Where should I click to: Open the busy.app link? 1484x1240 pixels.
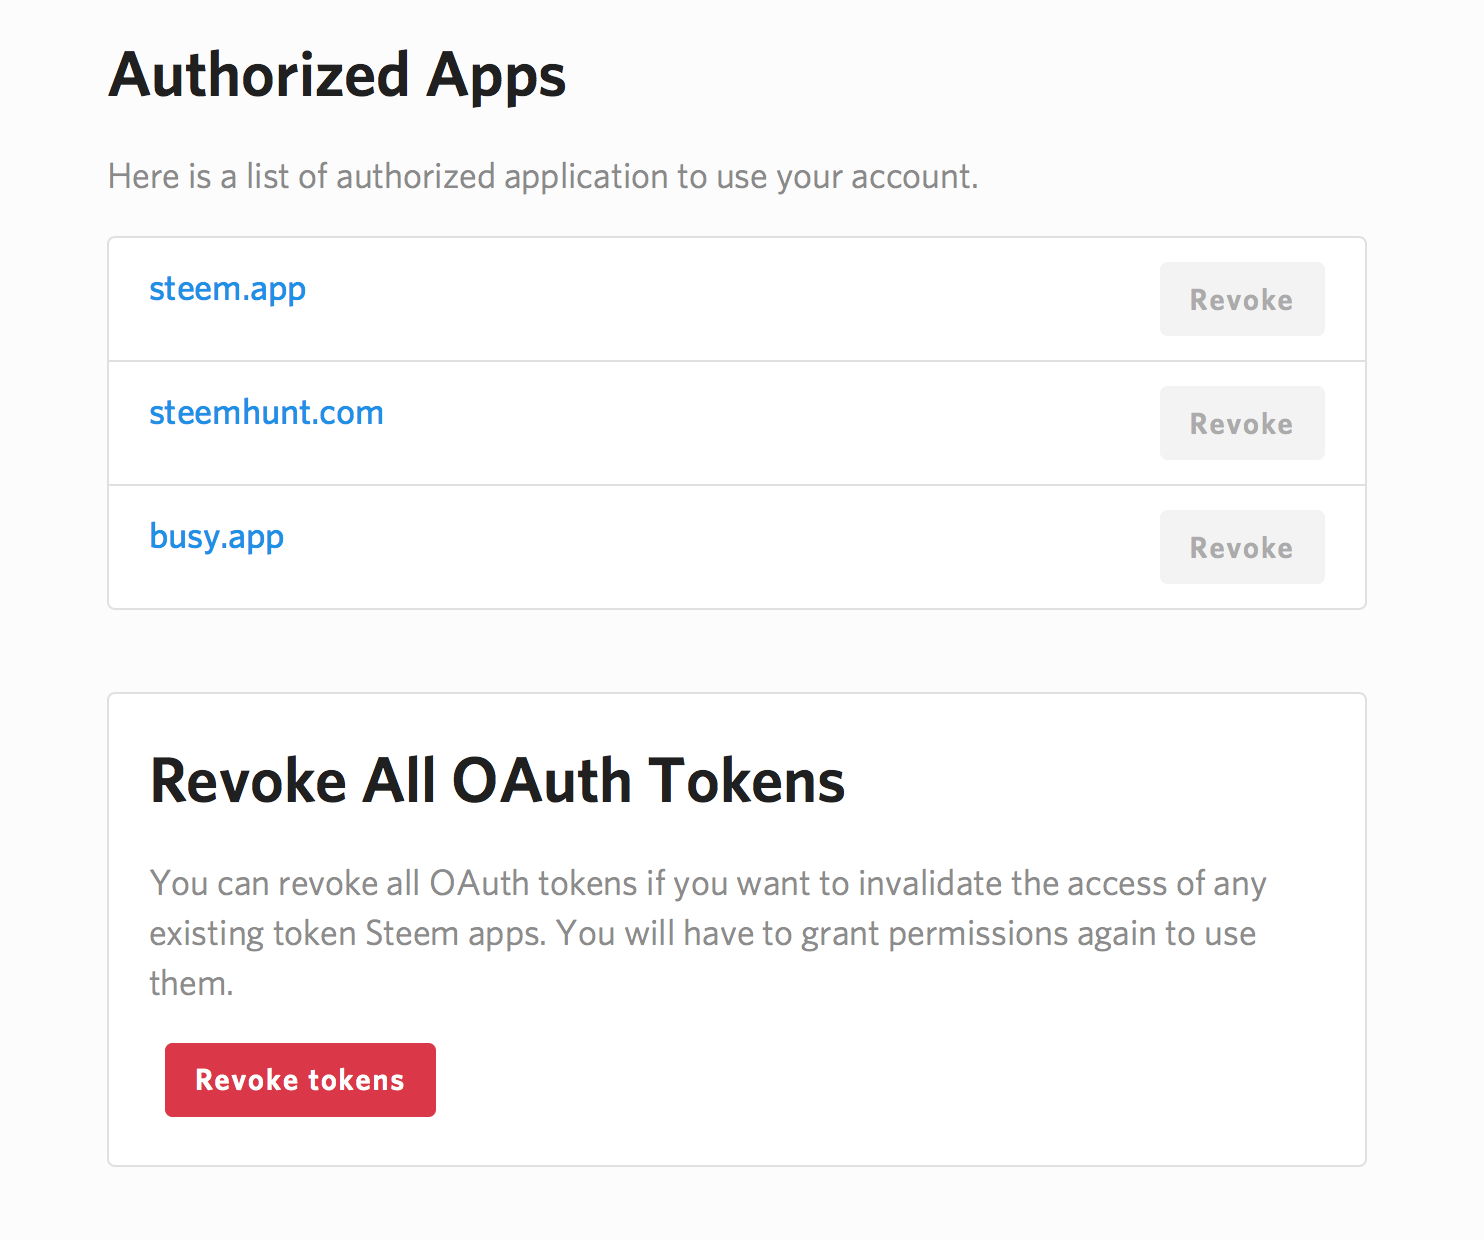216,537
